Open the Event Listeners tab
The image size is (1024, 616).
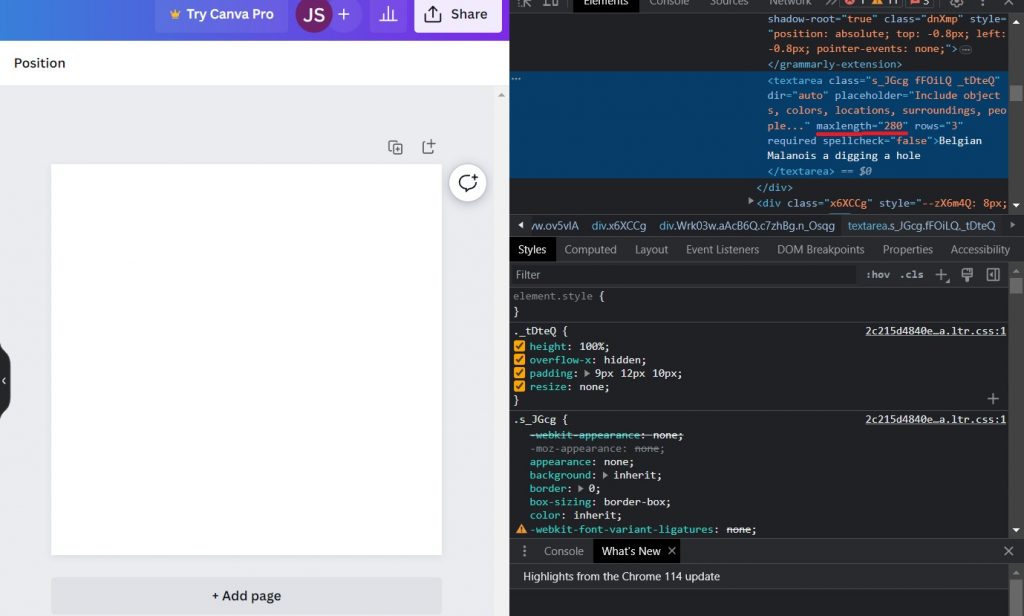722,250
